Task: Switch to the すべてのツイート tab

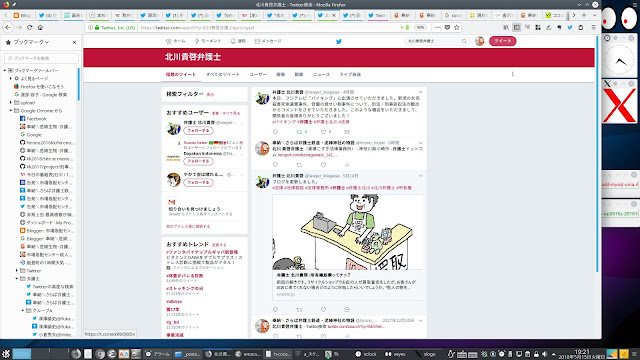Action: coord(223,75)
